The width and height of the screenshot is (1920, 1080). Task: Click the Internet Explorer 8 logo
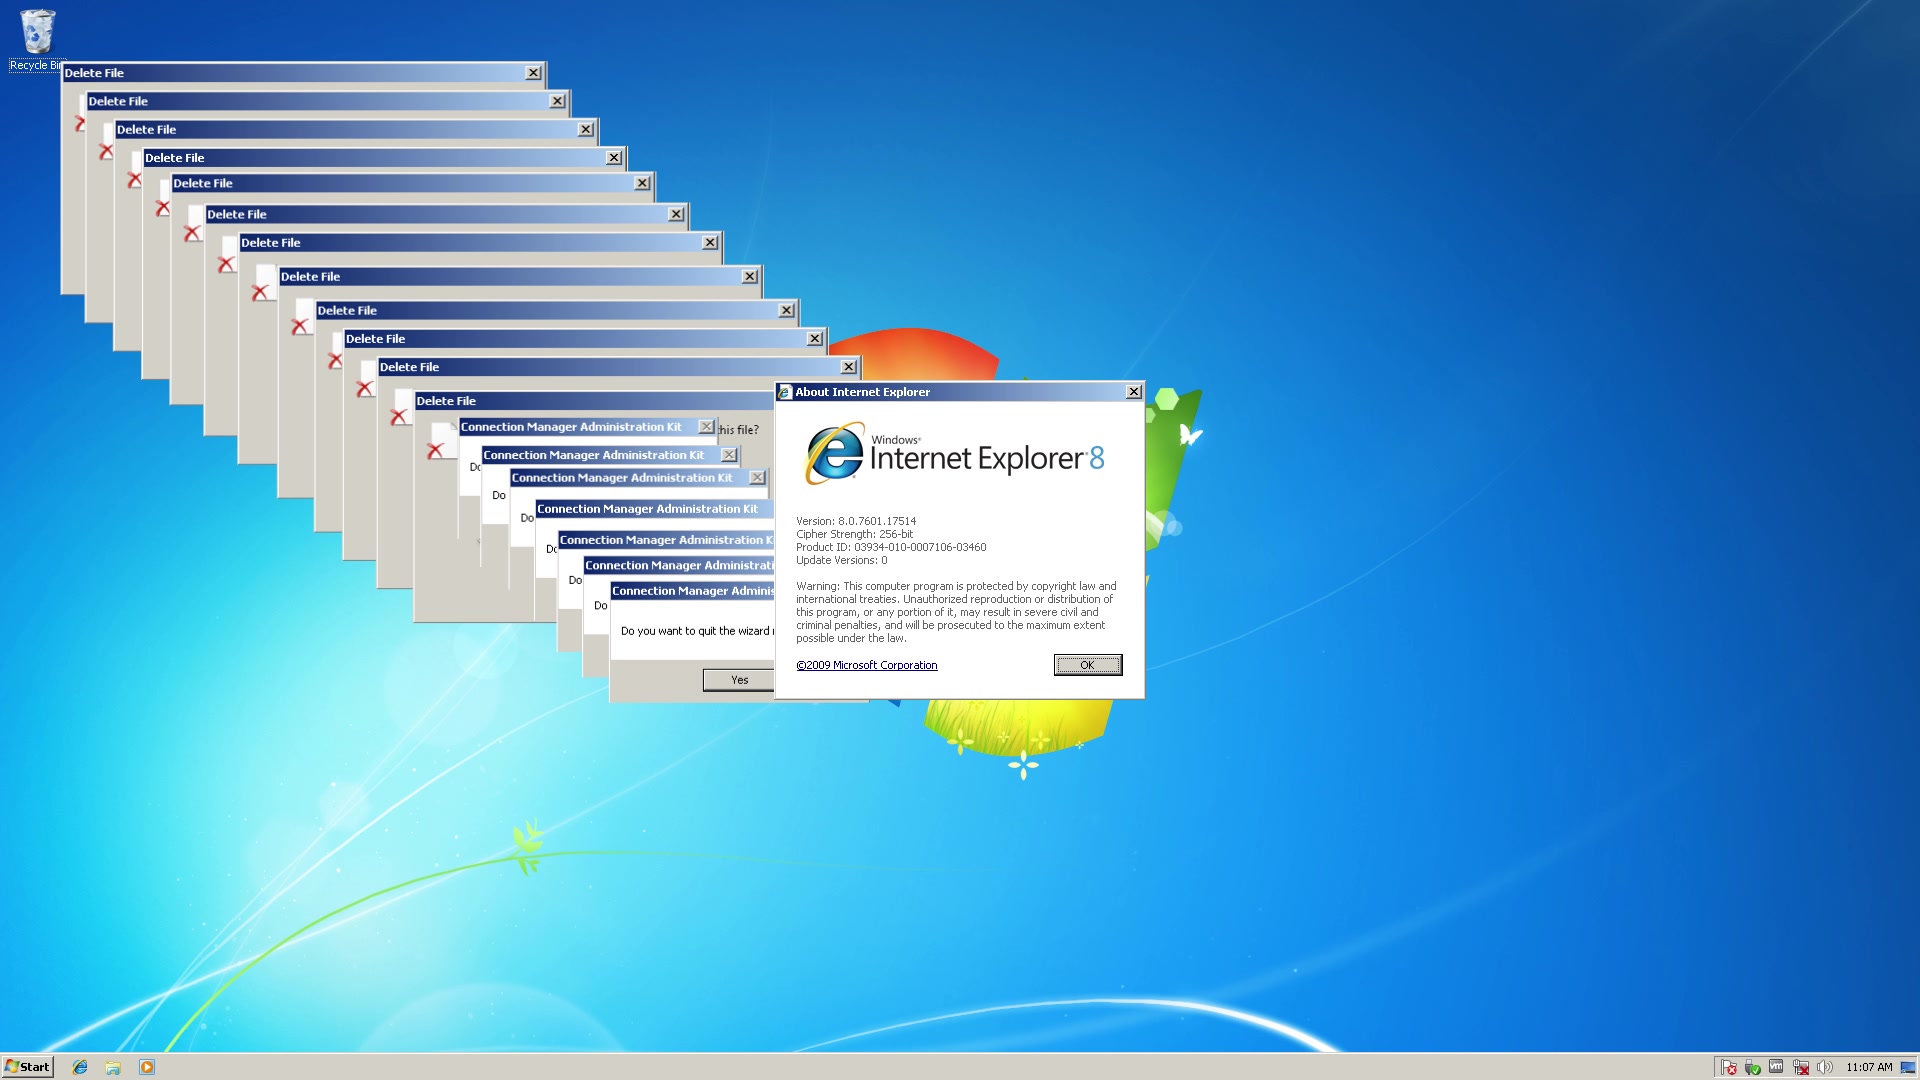coord(955,454)
